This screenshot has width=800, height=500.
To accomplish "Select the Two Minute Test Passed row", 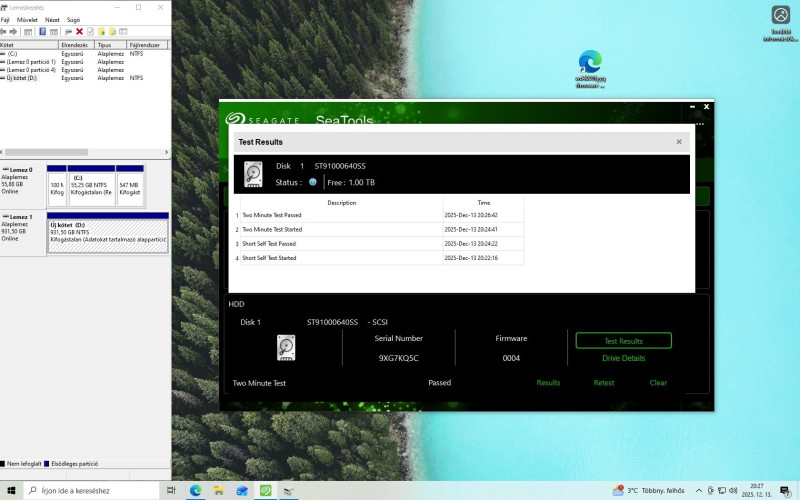I will (379, 215).
